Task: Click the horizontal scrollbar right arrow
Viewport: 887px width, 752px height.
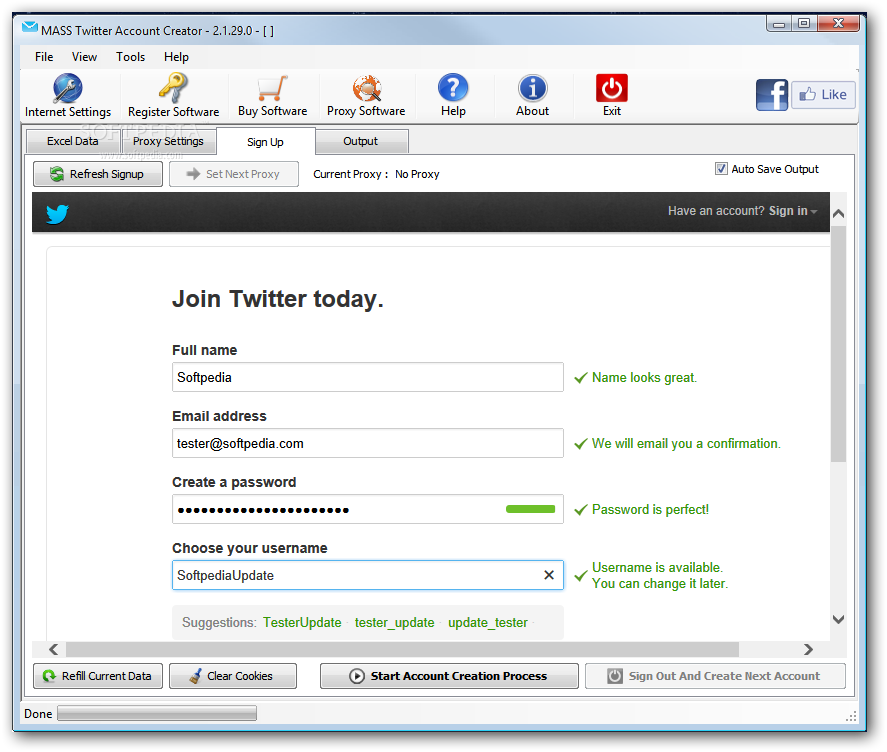Action: pyautogui.click(x=808, y=649)
